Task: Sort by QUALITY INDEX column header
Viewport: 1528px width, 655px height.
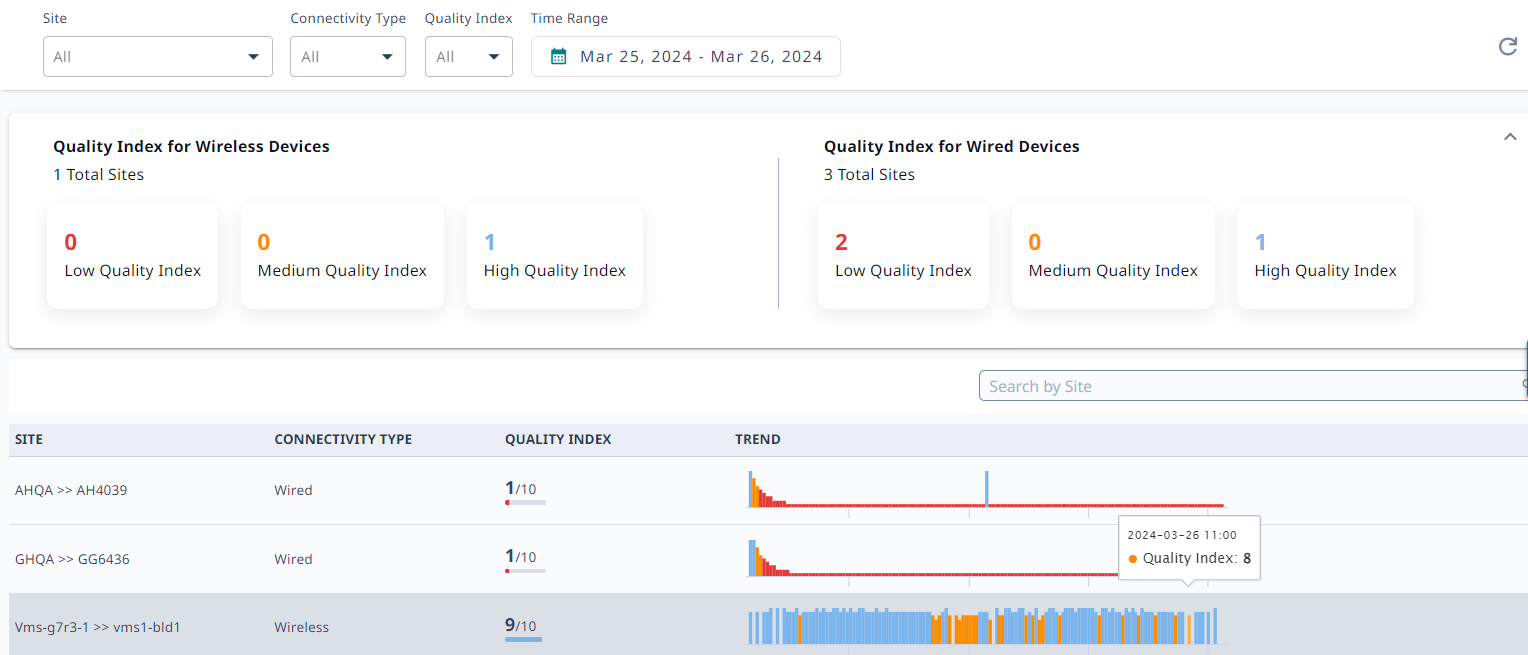Action: point(558,439)
